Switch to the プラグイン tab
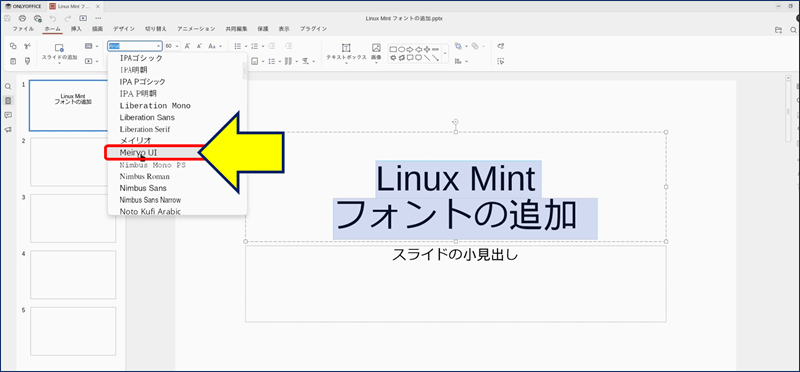800x372 pixels. (313, 29)
